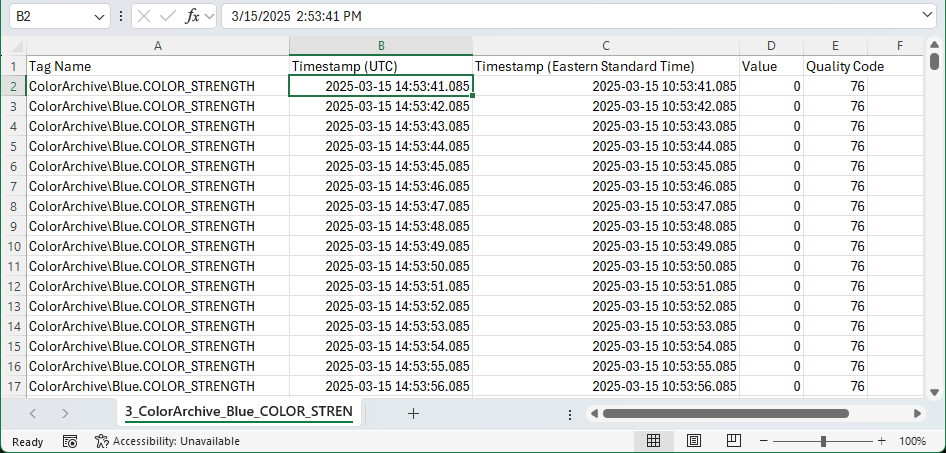The image size is (946, 453).
Task: Select column C header
Action: point(606,46)
